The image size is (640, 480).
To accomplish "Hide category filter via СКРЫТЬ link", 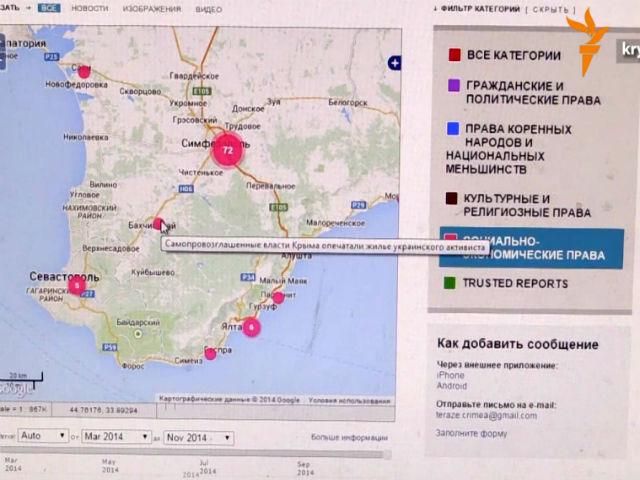I will [551, 9].
